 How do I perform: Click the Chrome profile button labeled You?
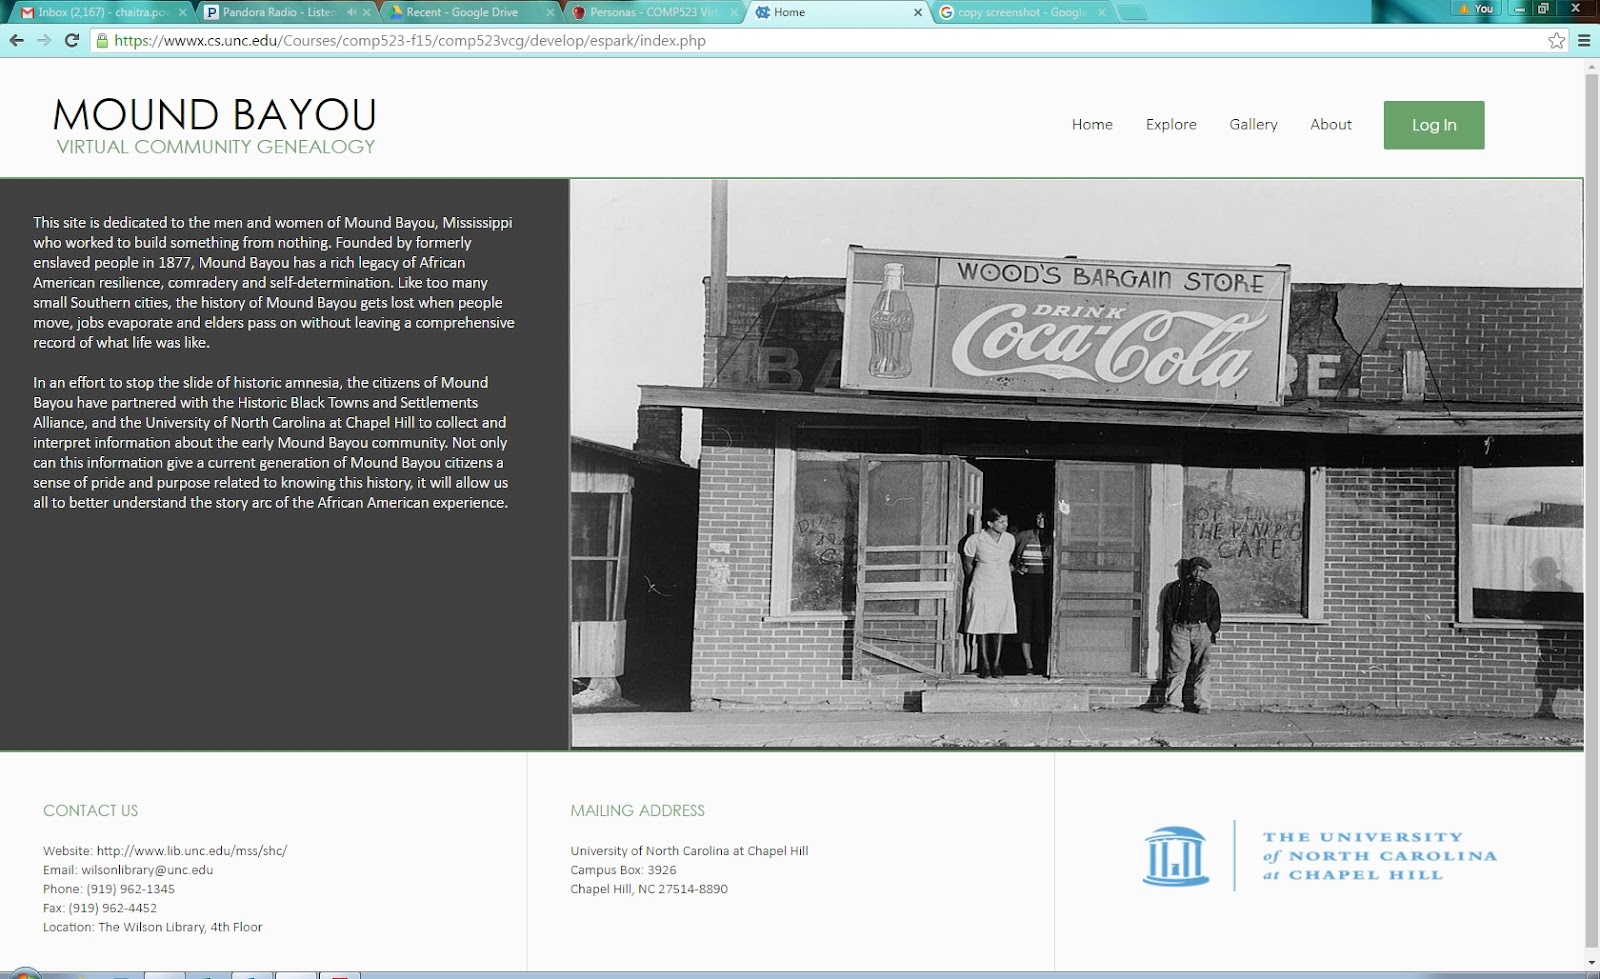click(1477, 9)
